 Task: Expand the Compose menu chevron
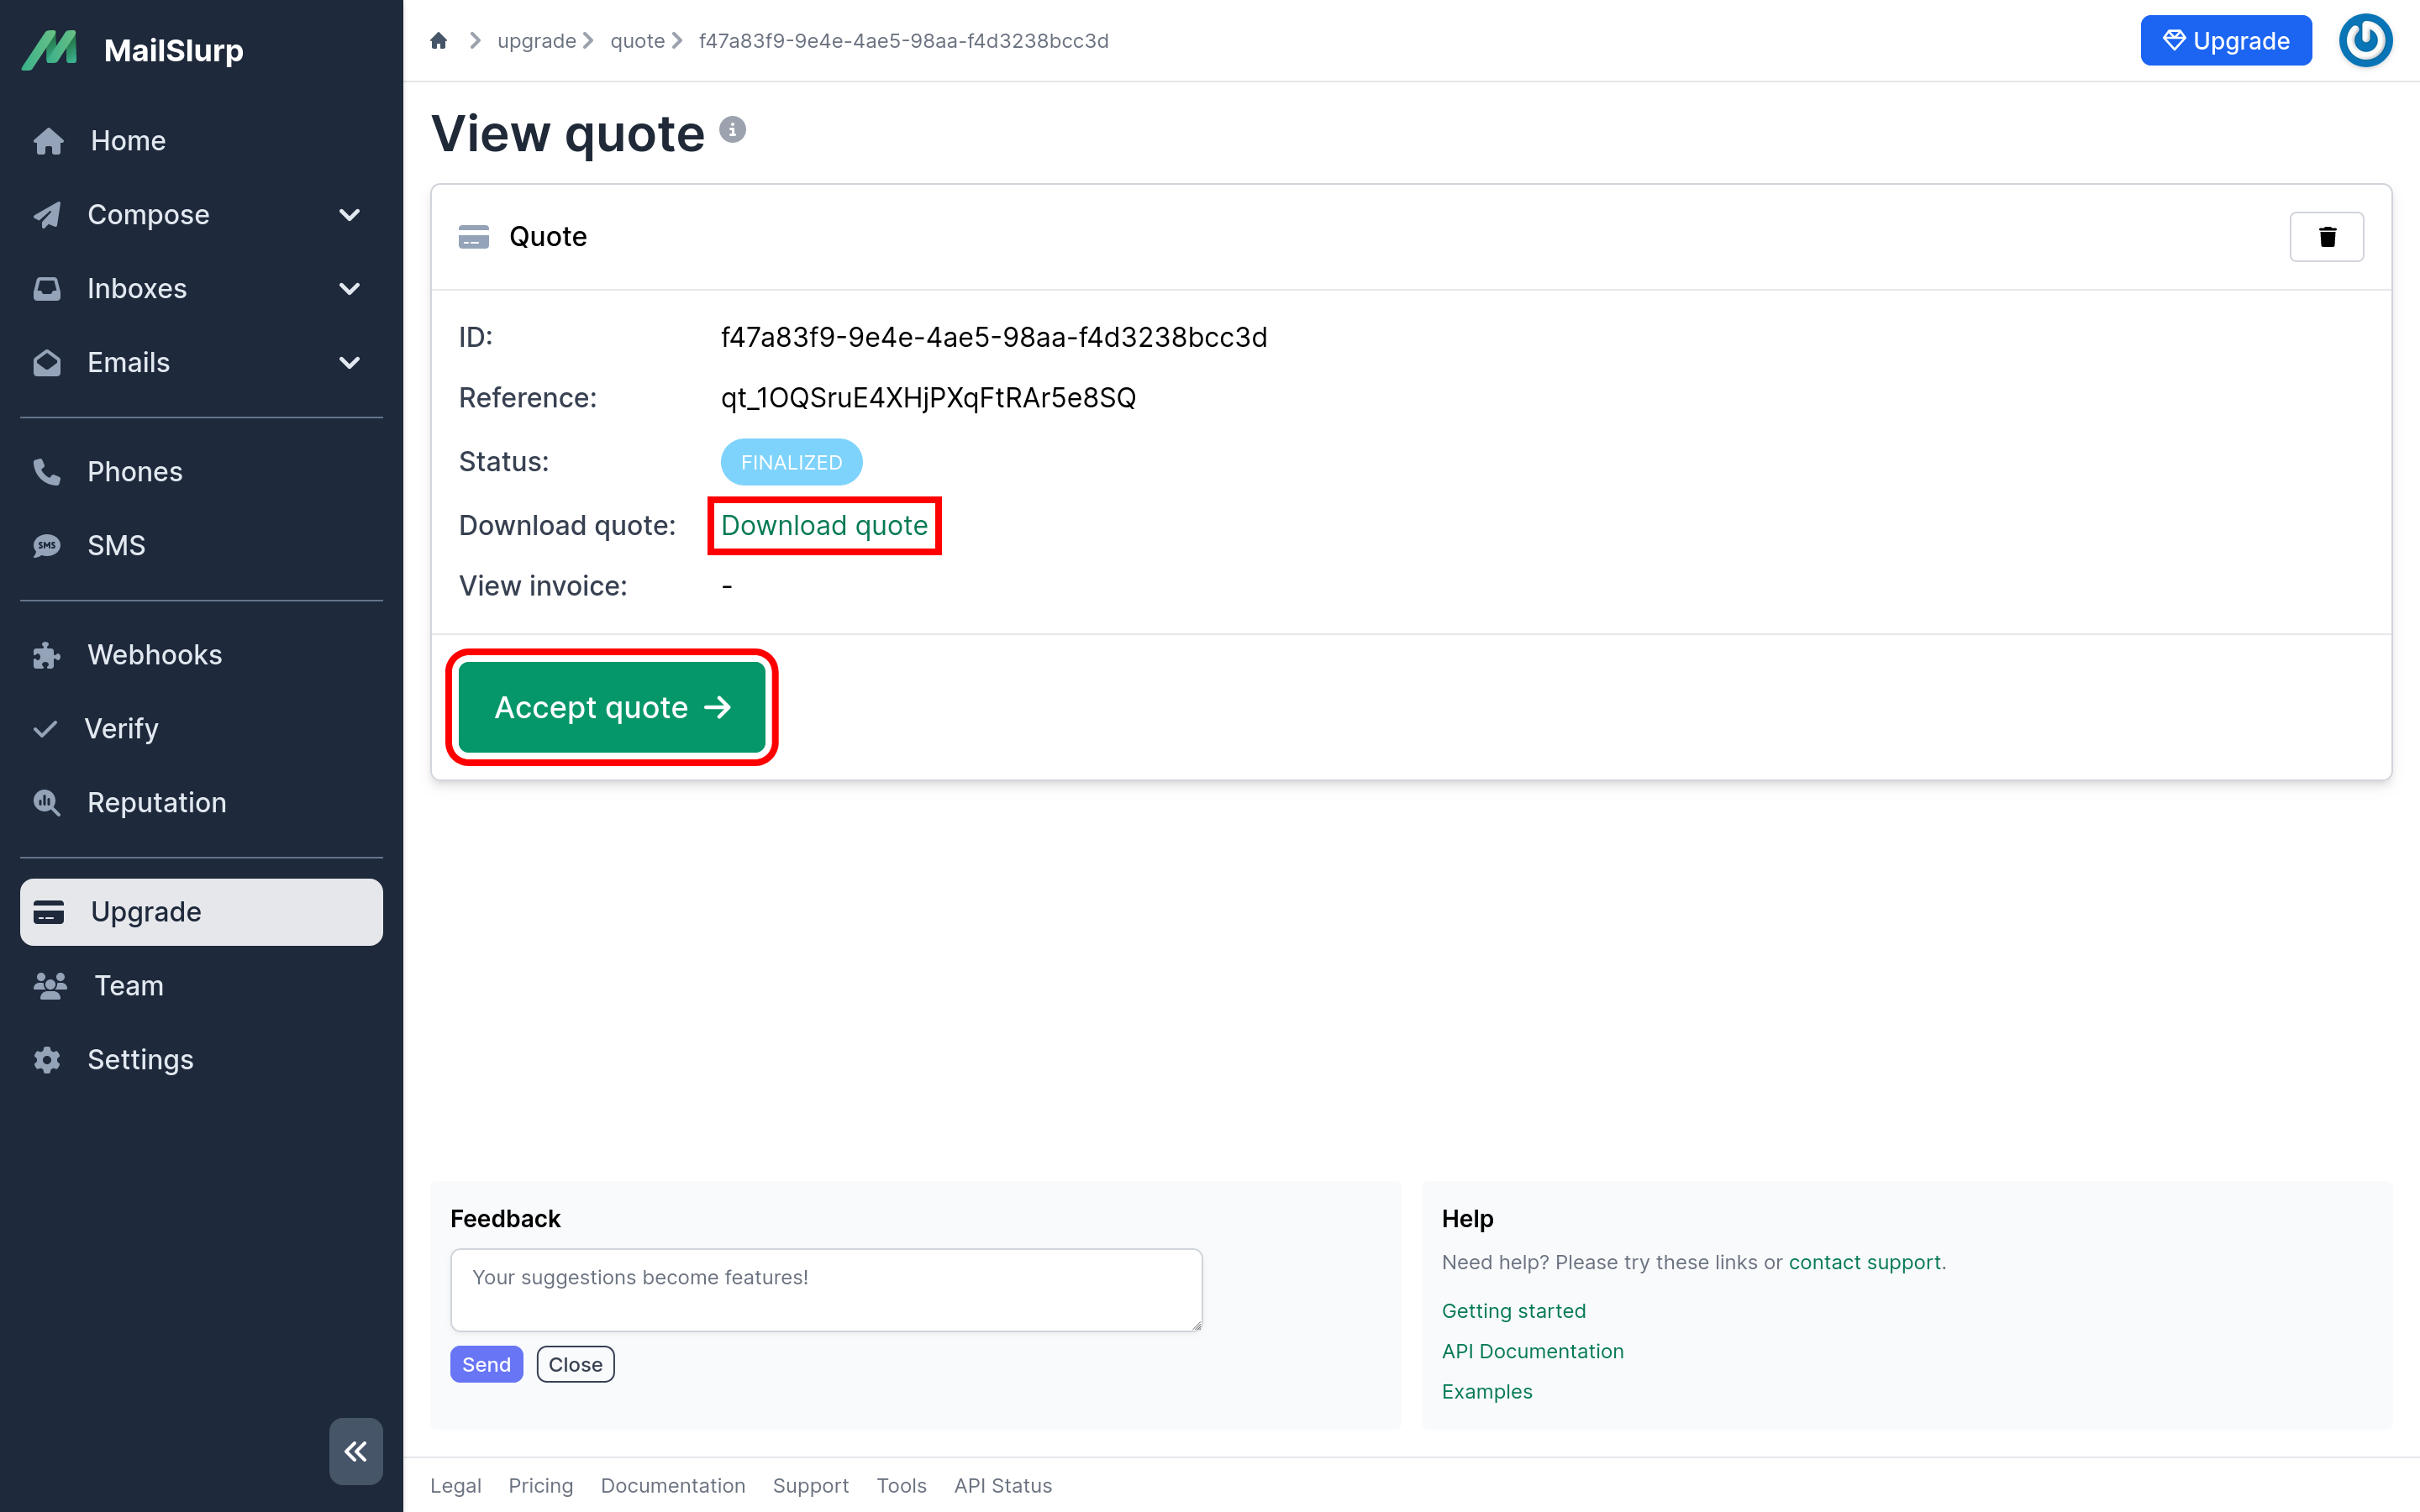(349, 215)
